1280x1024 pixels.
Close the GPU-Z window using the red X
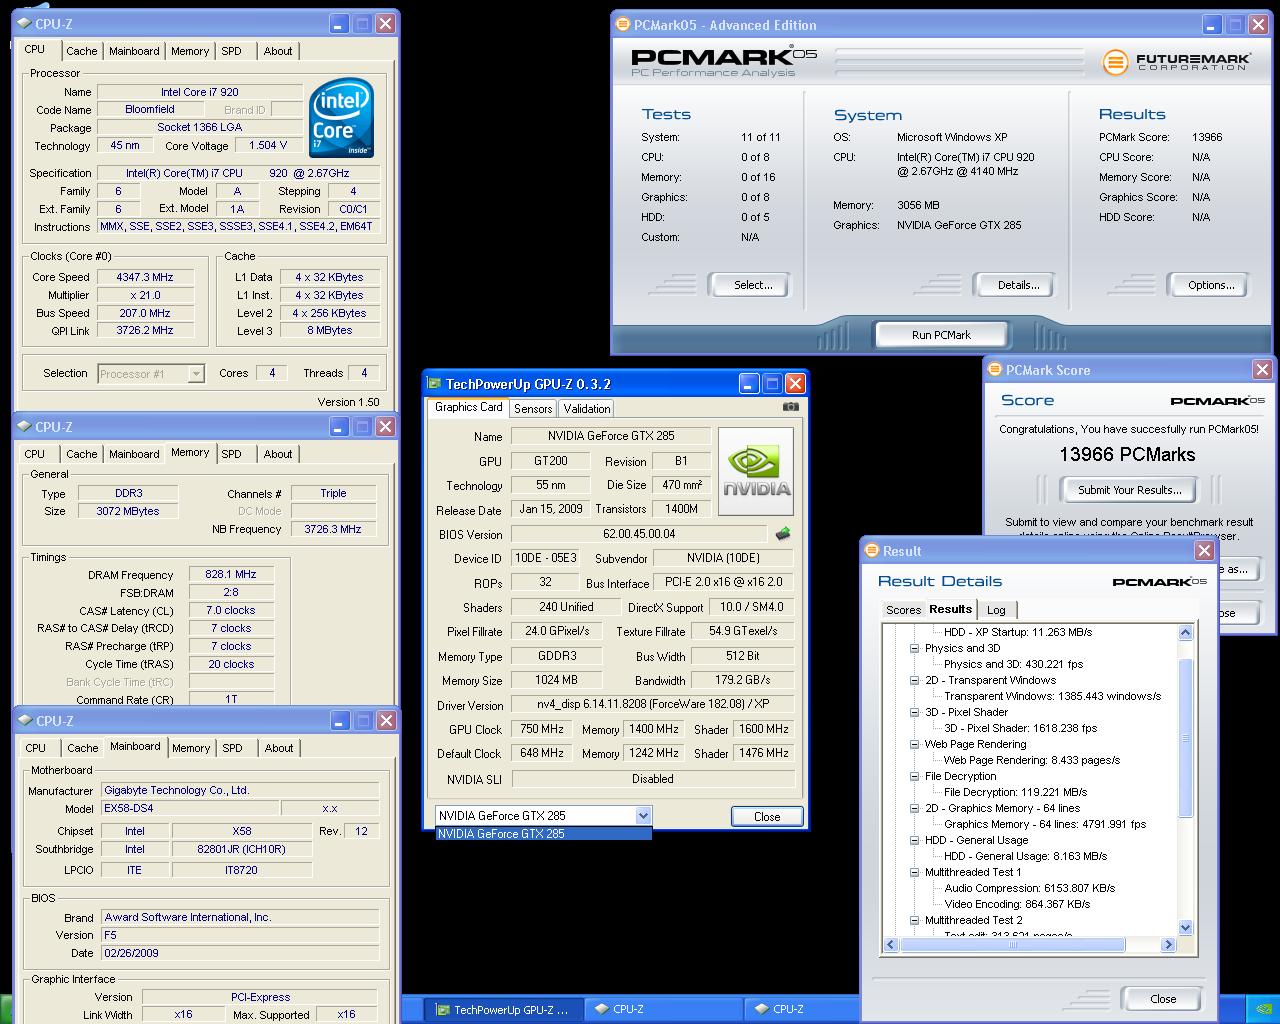click(795, 384)
